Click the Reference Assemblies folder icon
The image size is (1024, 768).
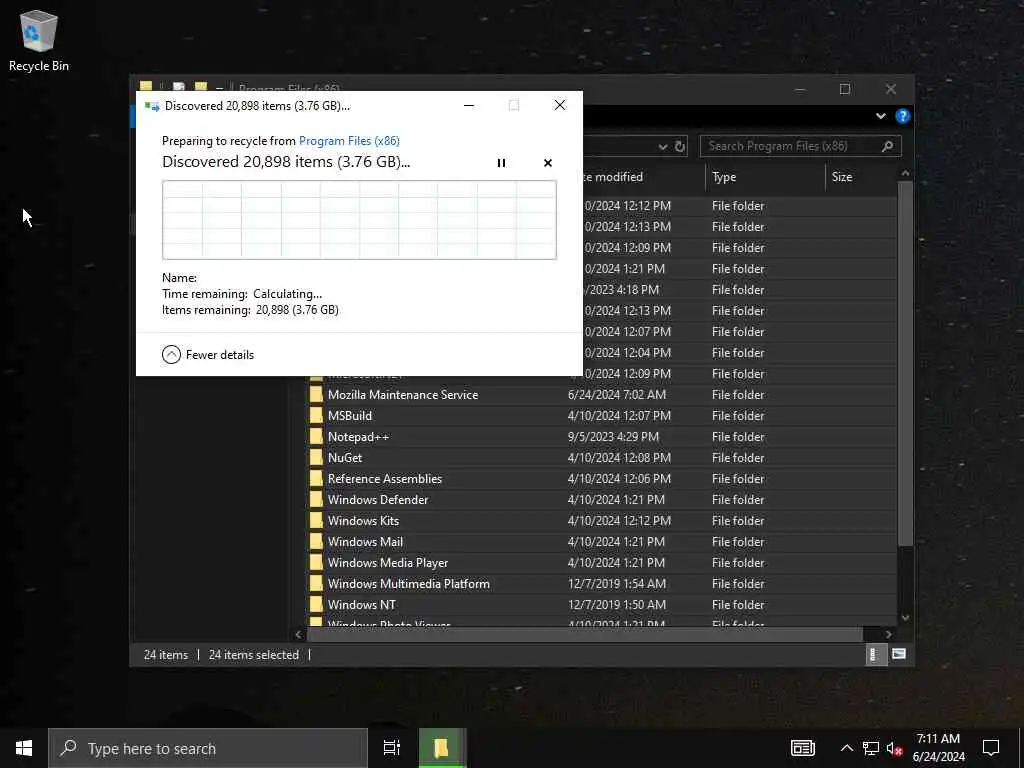(316, 479)
